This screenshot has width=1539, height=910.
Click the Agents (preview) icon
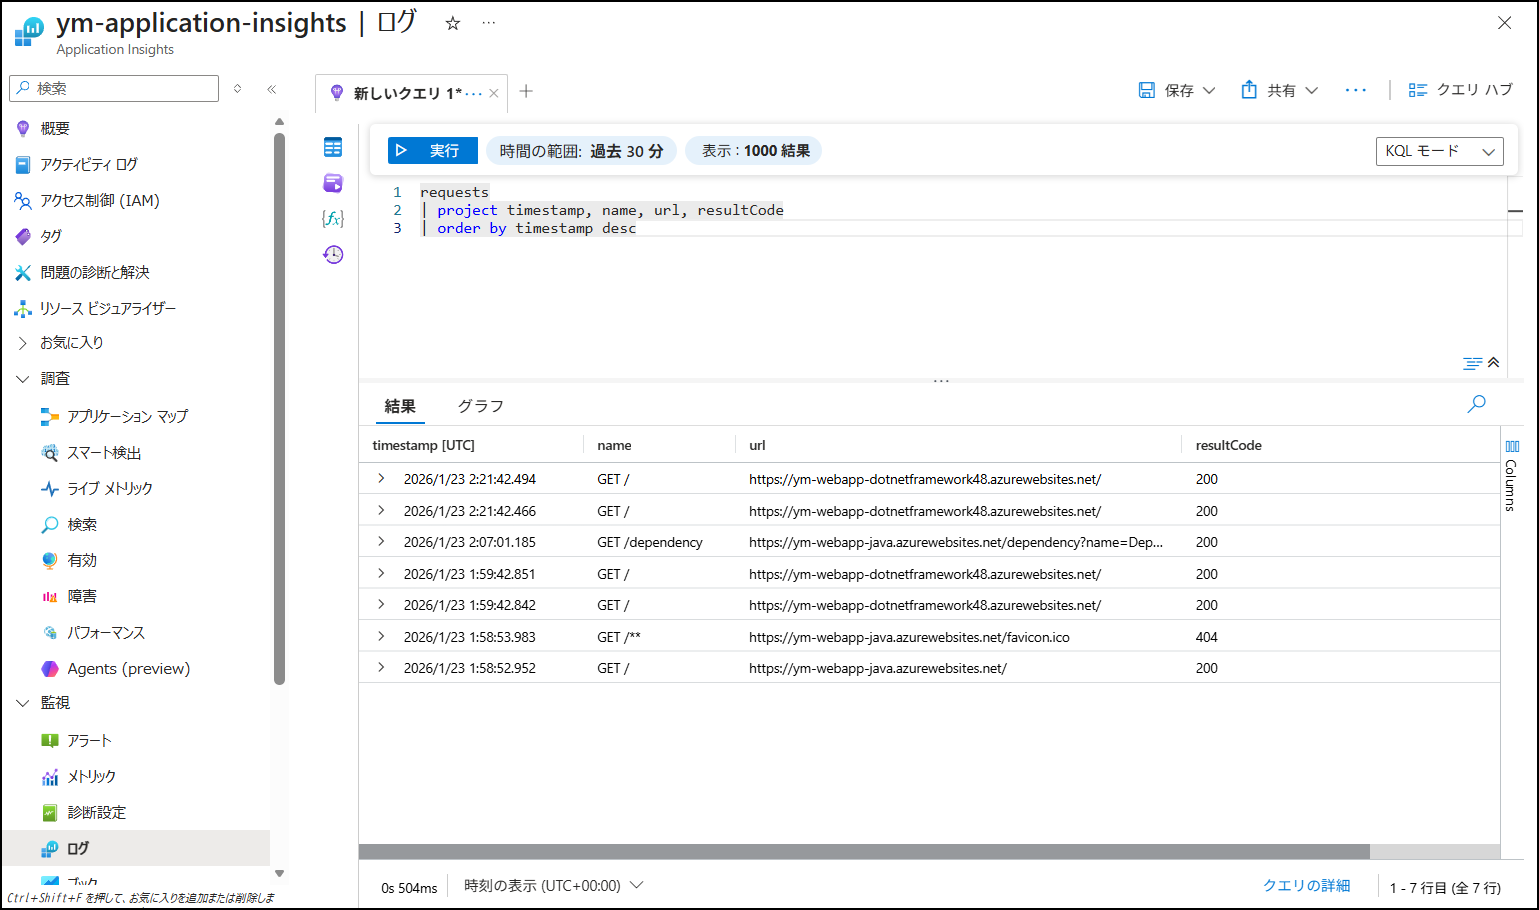point(50,668)
